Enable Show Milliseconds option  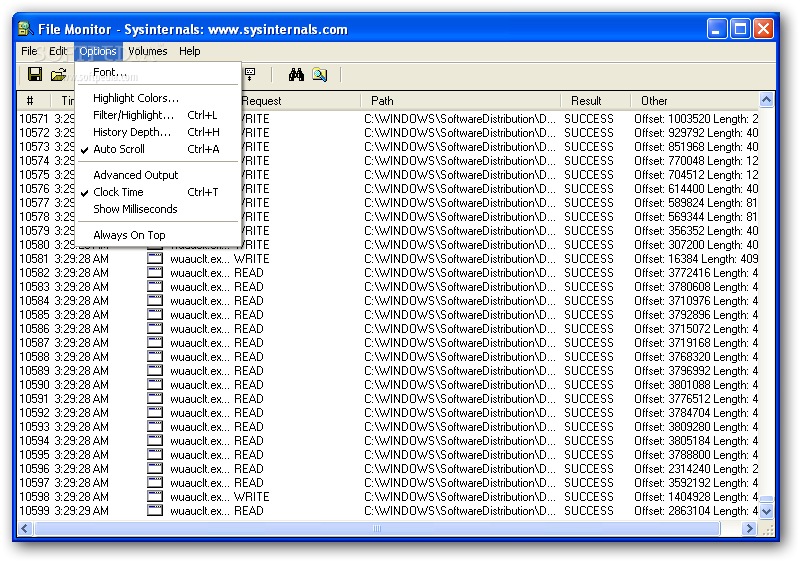coord(158,209)
